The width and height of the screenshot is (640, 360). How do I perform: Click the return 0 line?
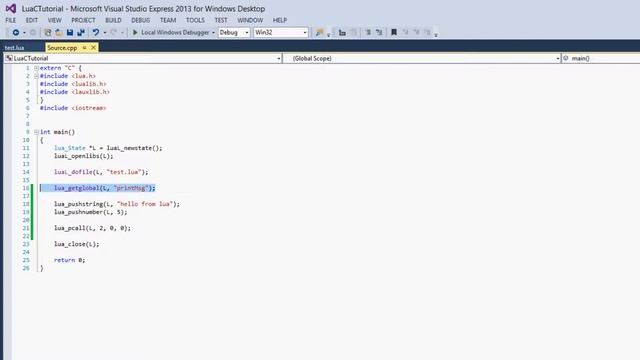tap(69, 260)
